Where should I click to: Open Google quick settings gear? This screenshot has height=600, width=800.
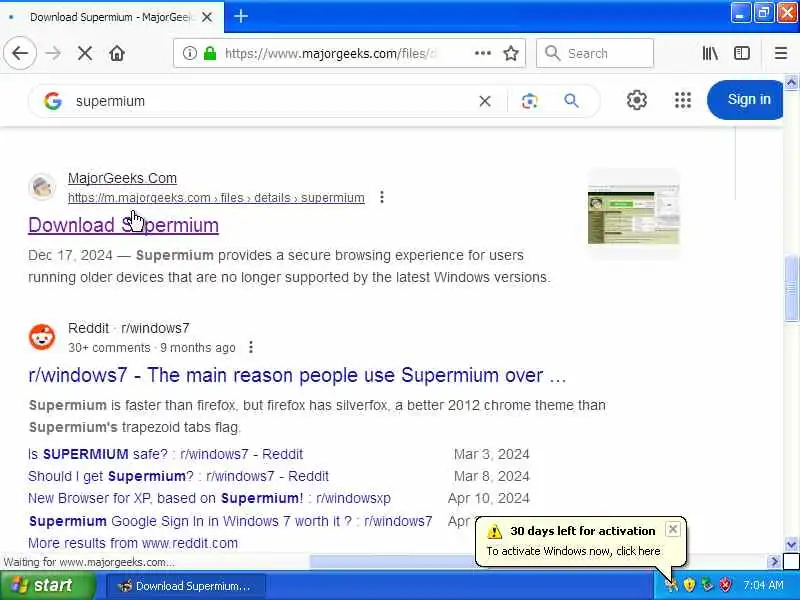(x=637, y=100)
